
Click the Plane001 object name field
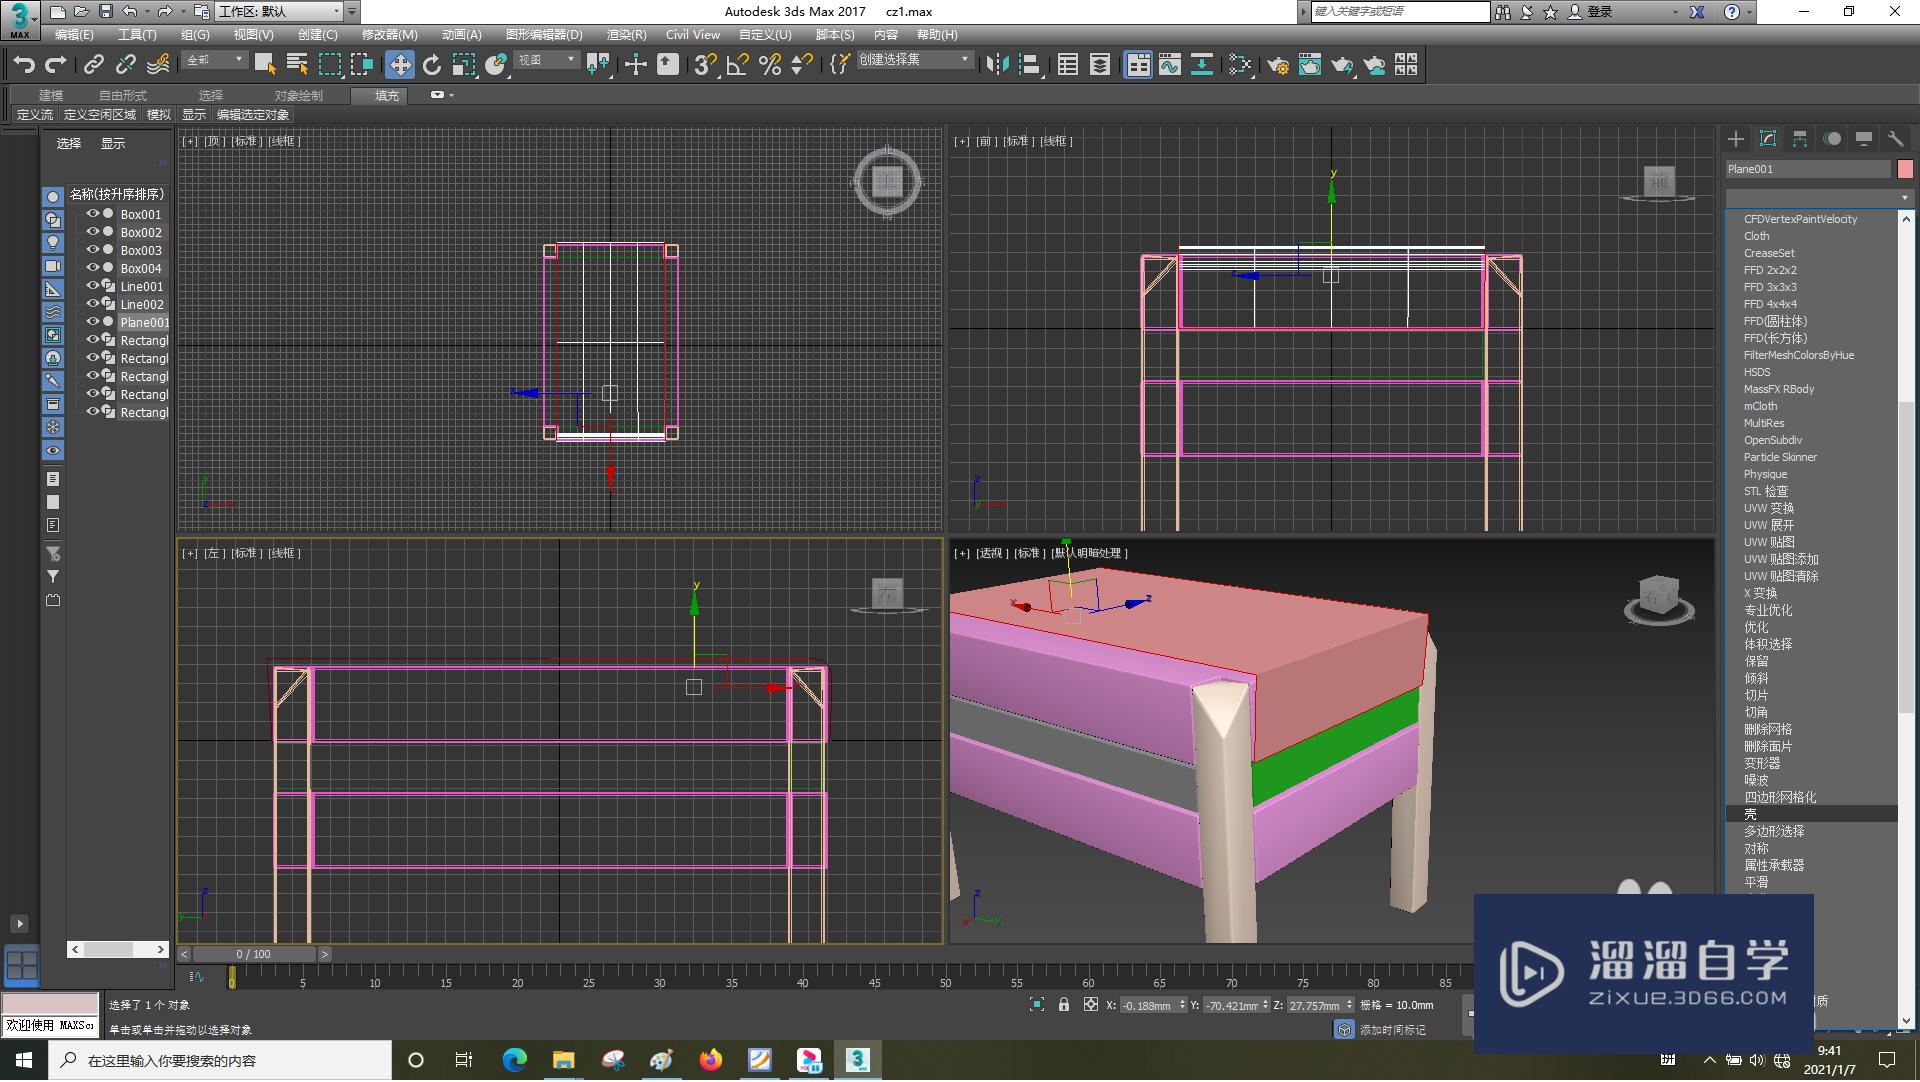(1809, 169)
